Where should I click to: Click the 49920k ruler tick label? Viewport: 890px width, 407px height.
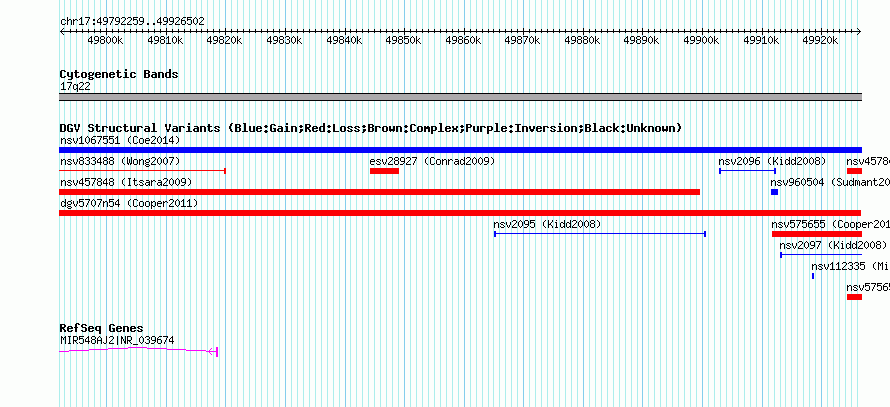(x=820, y=40)
